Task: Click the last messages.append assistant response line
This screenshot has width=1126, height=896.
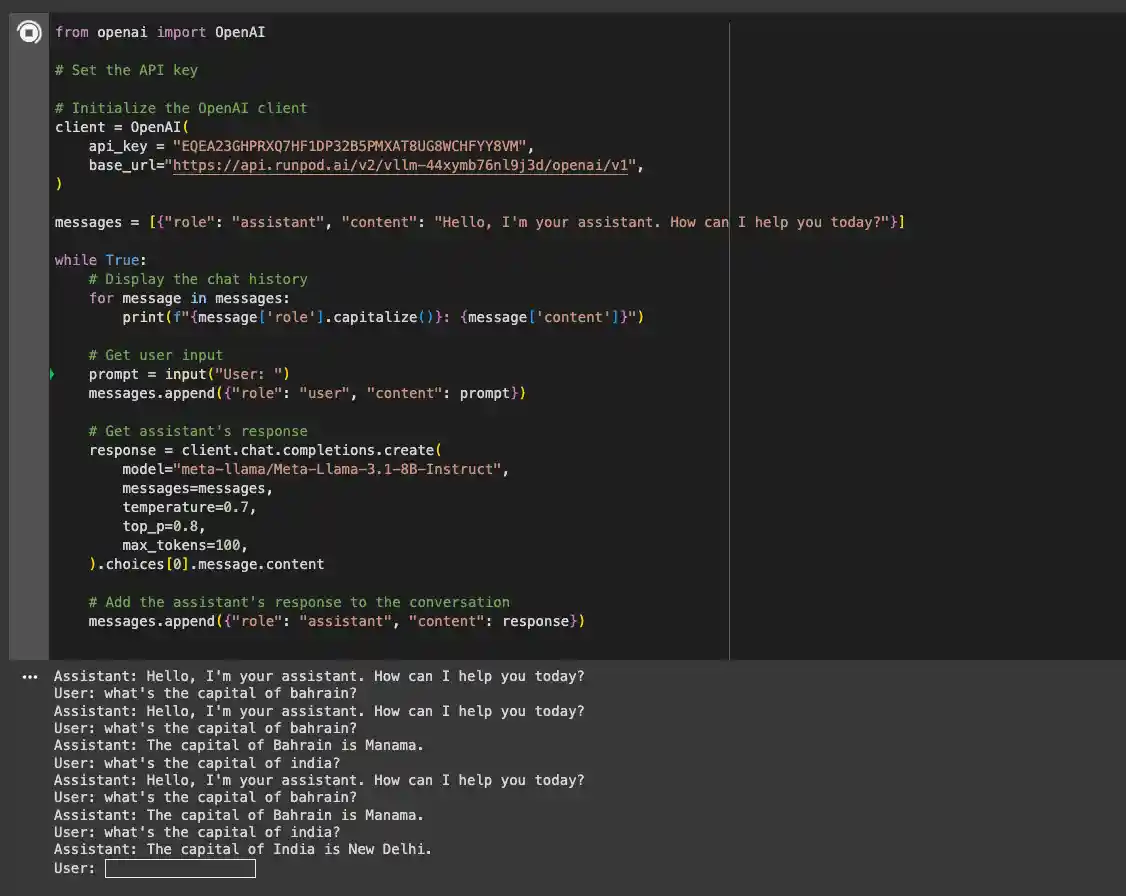Action: click(336, 621)
